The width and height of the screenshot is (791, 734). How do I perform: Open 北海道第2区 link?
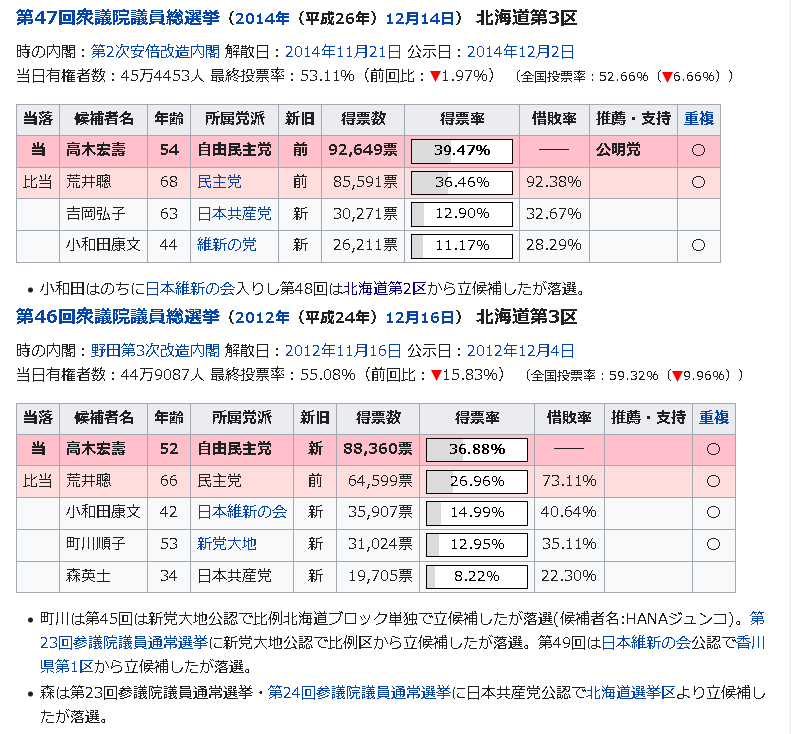tap(385, 289)
